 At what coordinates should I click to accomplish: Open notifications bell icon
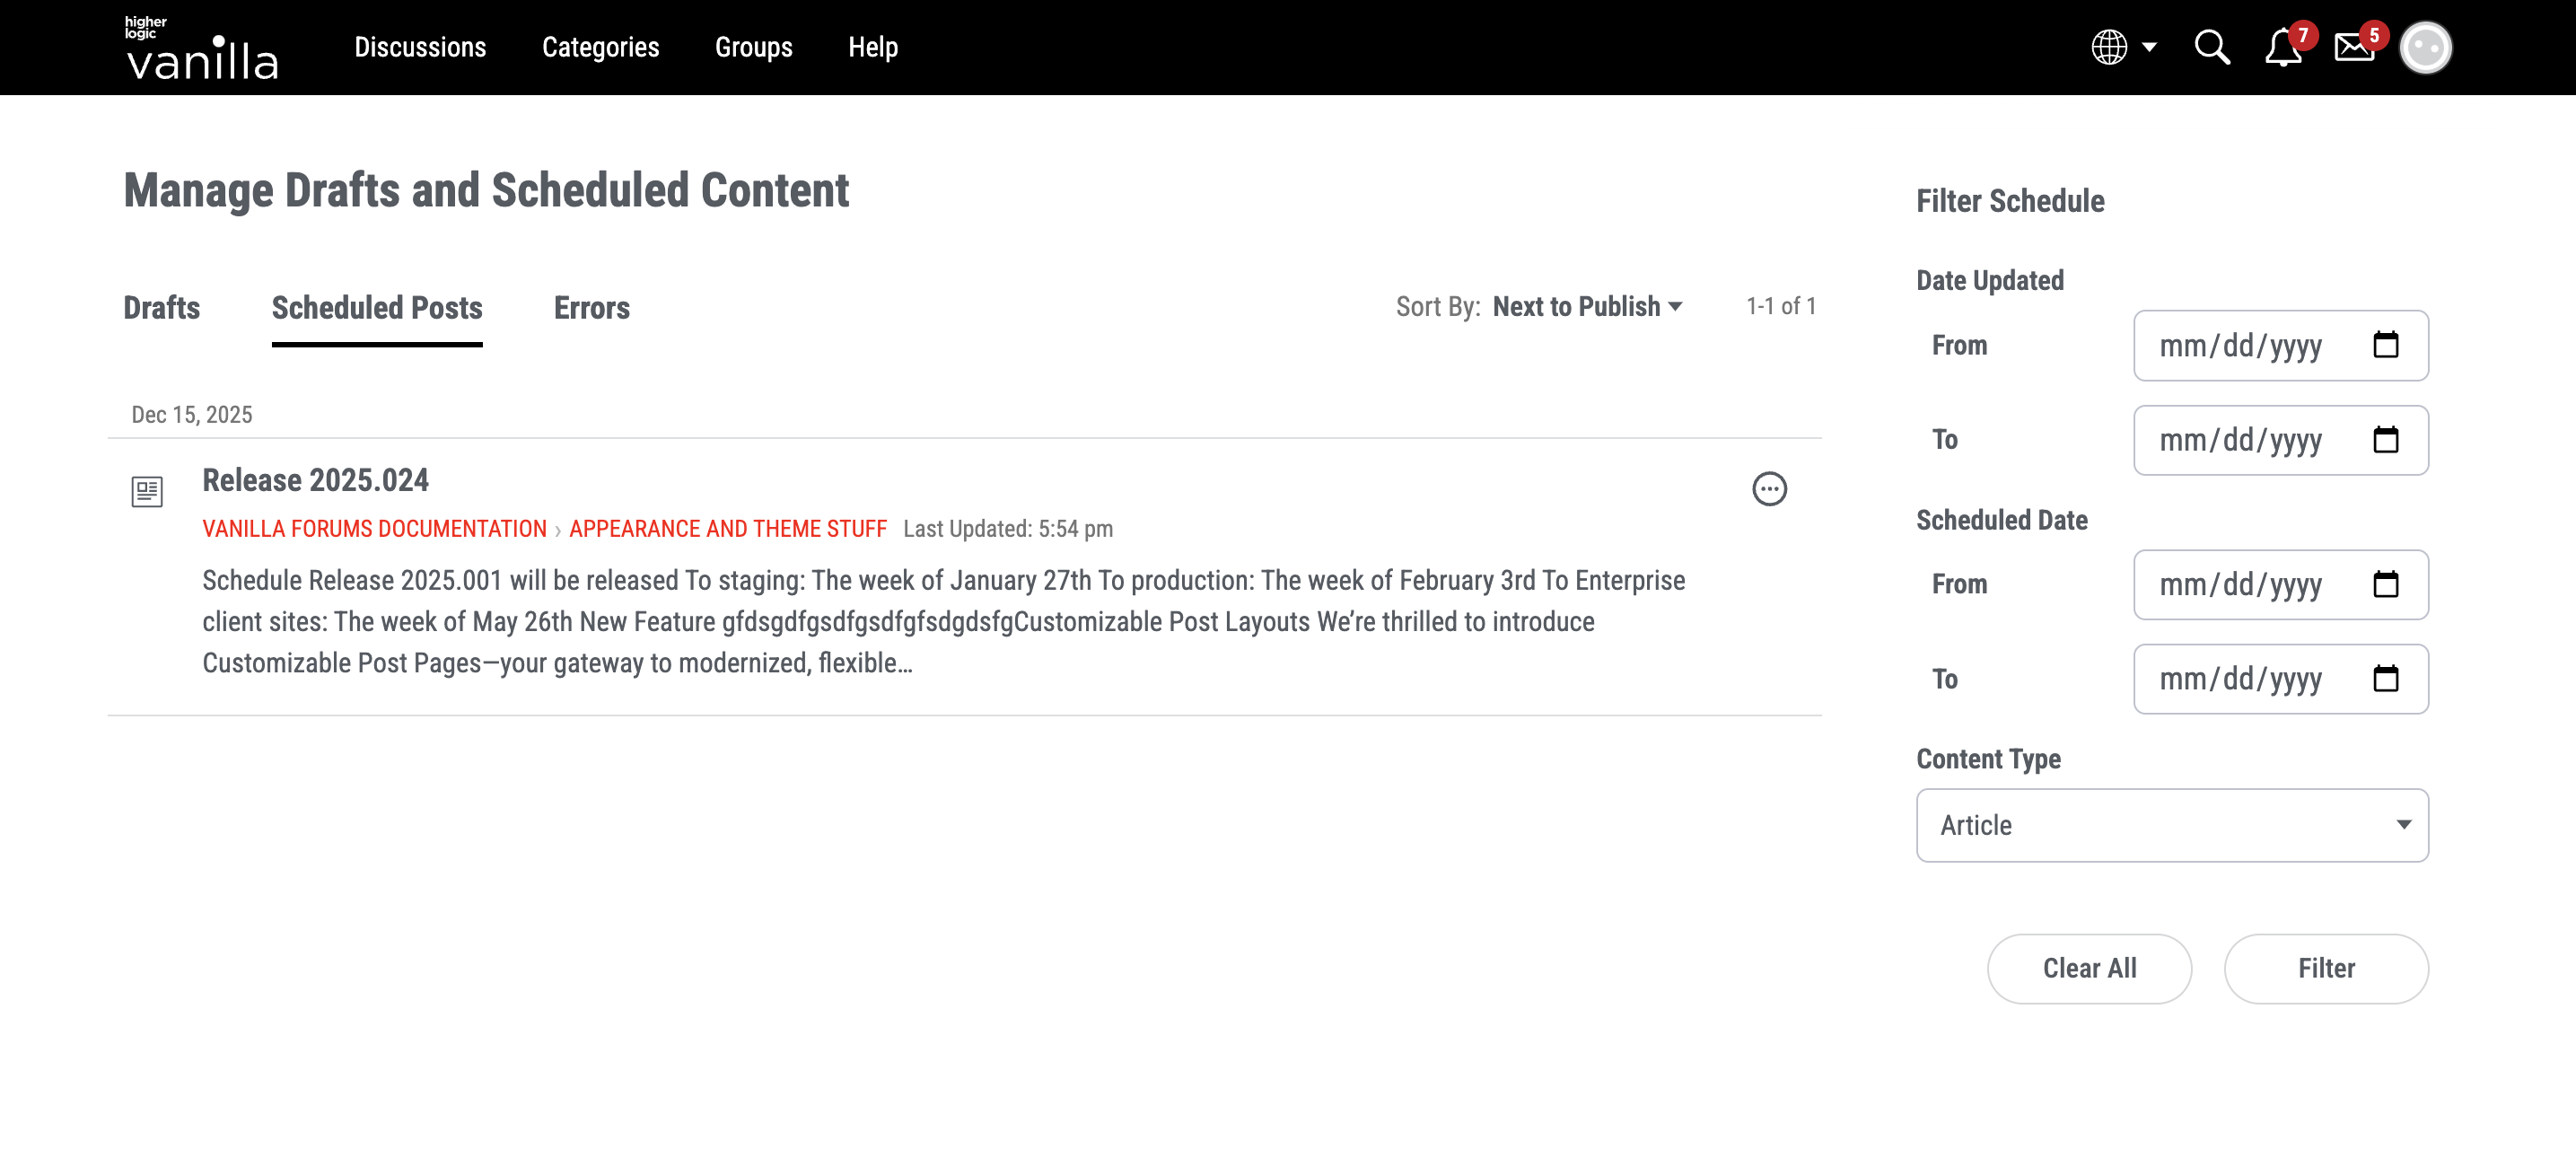coord(2282,47)
